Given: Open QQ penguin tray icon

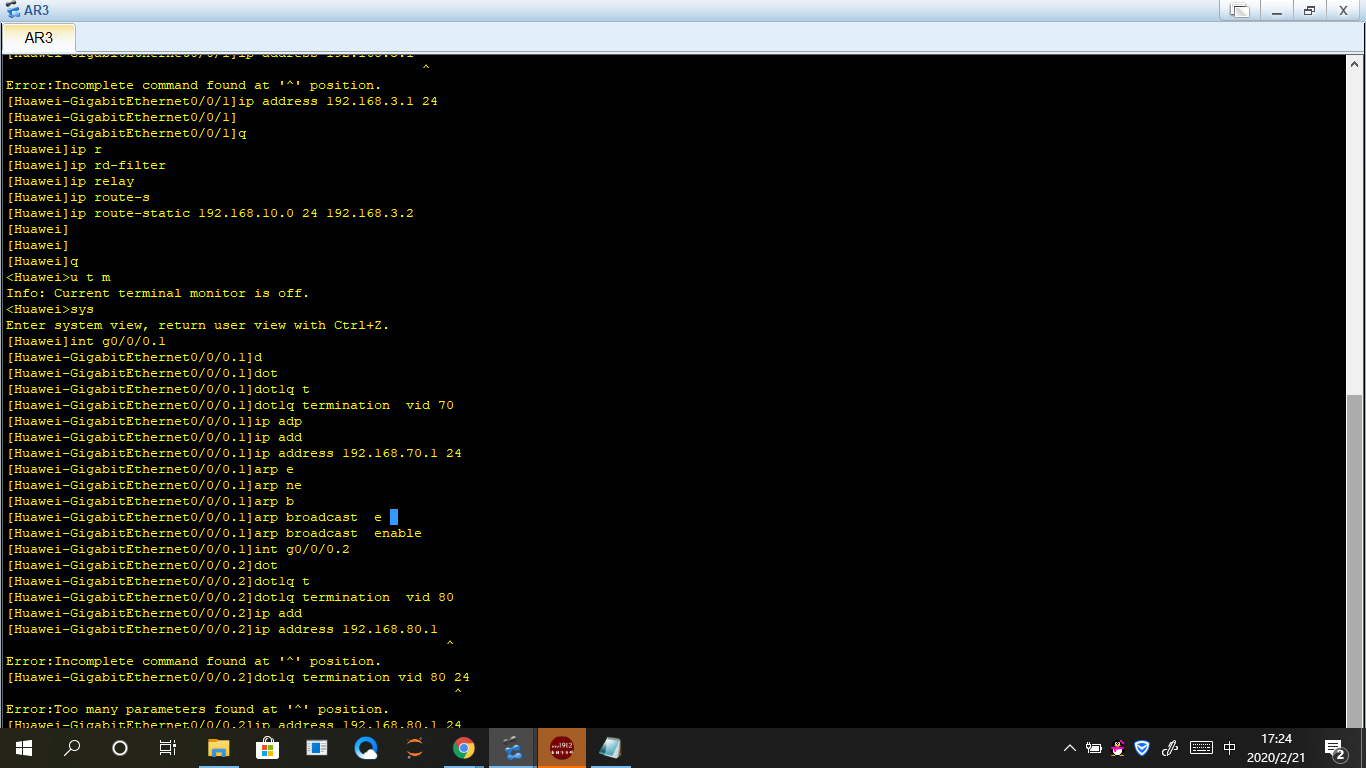Looking at the screenshot, I should (1118, 748).
